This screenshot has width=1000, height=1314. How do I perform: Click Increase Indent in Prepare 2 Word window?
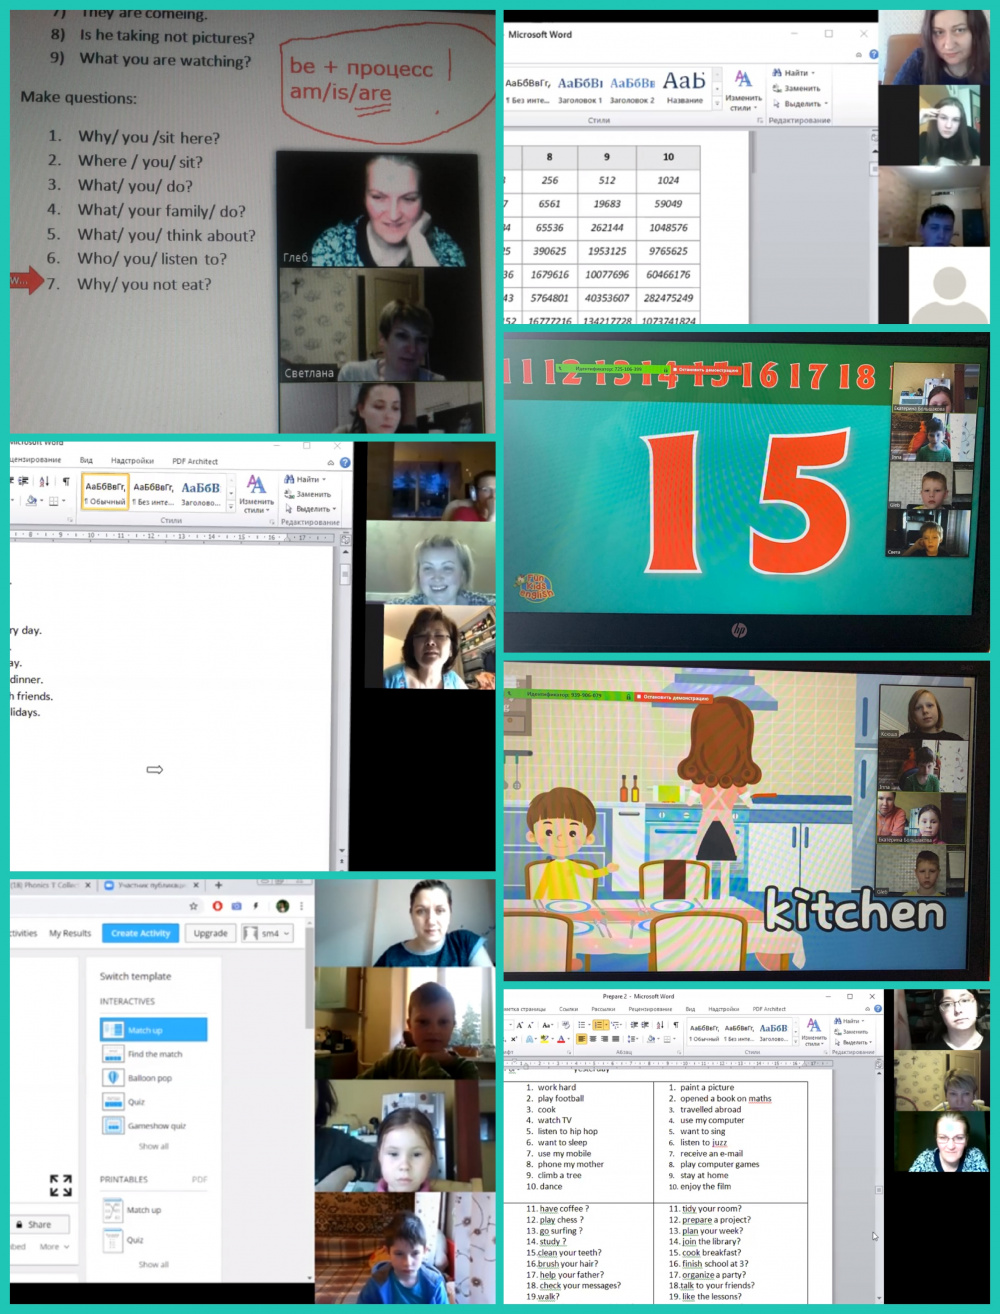coord(645,1025)
